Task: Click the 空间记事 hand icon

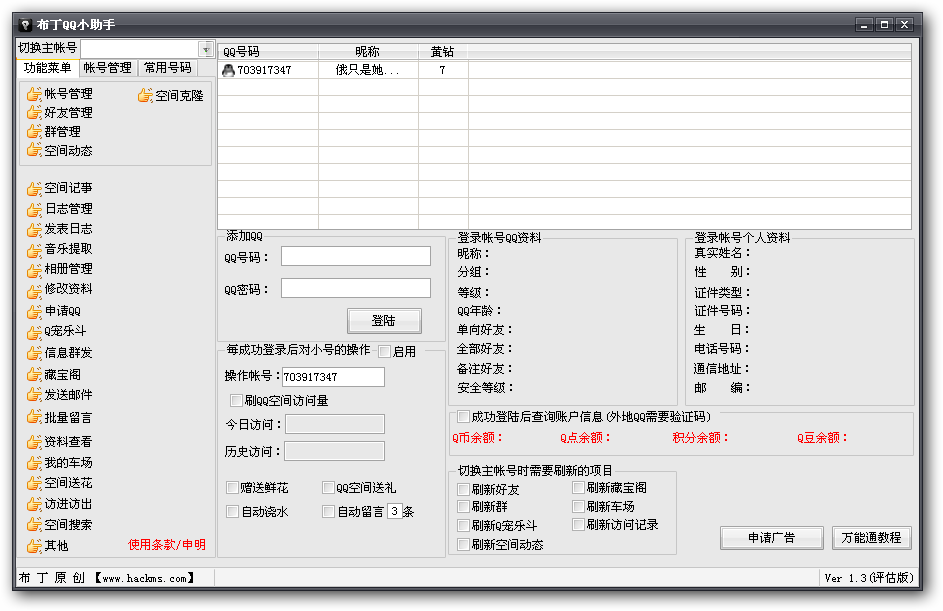Action: (34, 189)
